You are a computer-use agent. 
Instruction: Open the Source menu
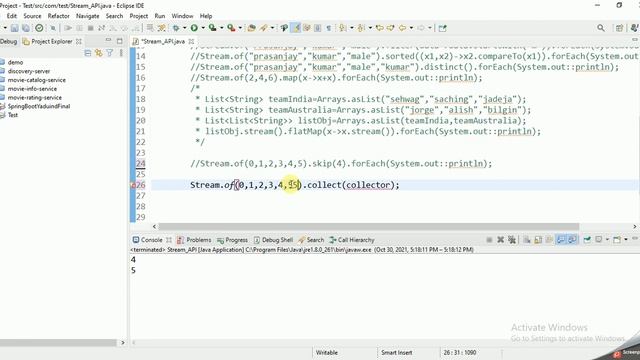click(32, 16)
